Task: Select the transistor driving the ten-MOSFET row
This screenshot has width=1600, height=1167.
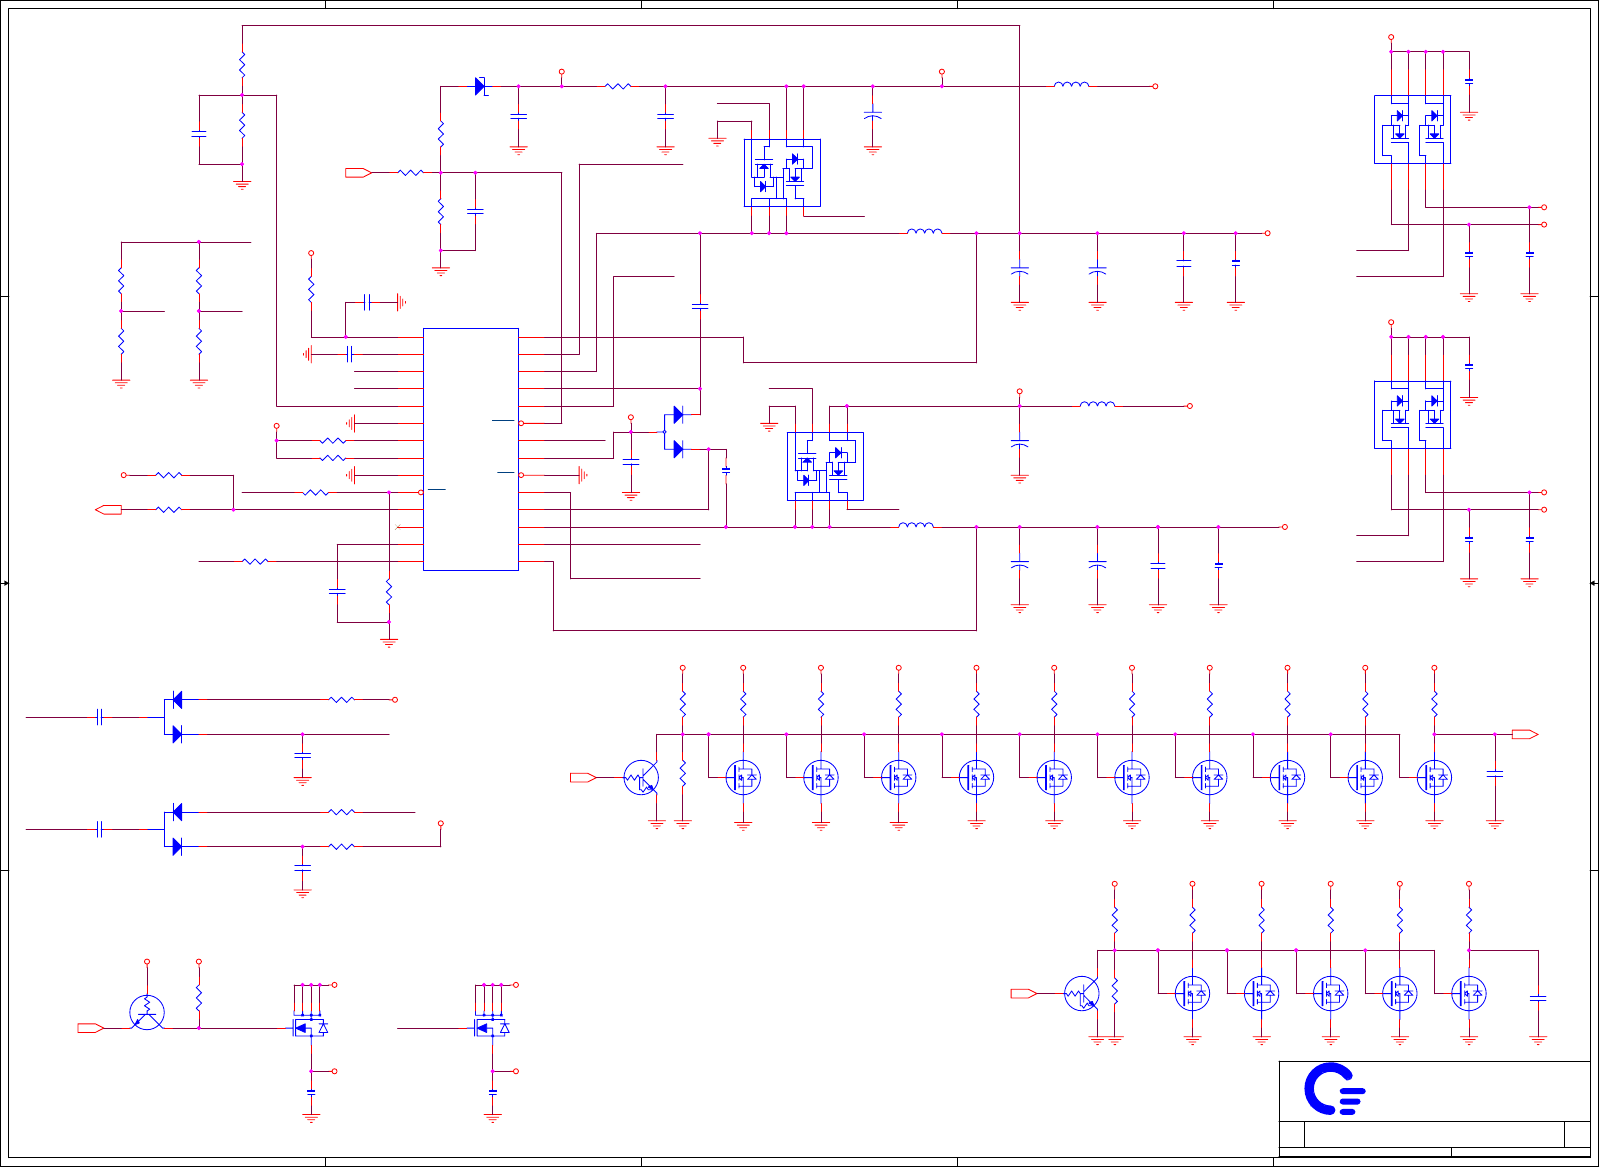Action: coord(641,777)
